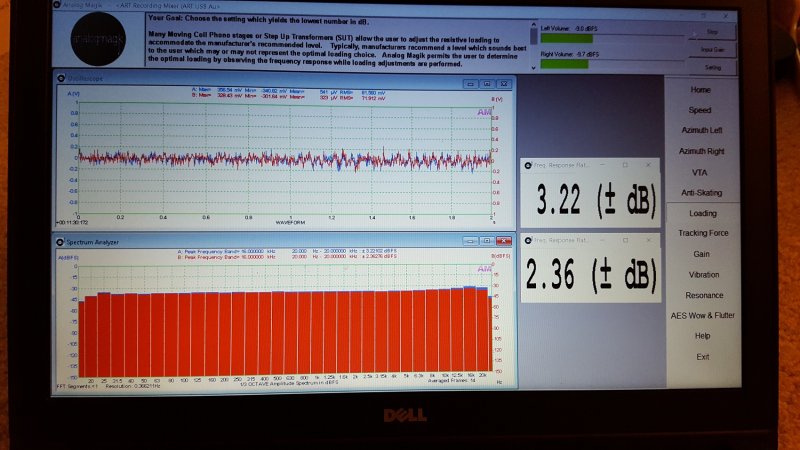The width and height of the screenshot is (800, 450).
Task: Maximize the Oscilloscope window
Action: [x=487, y=84]
